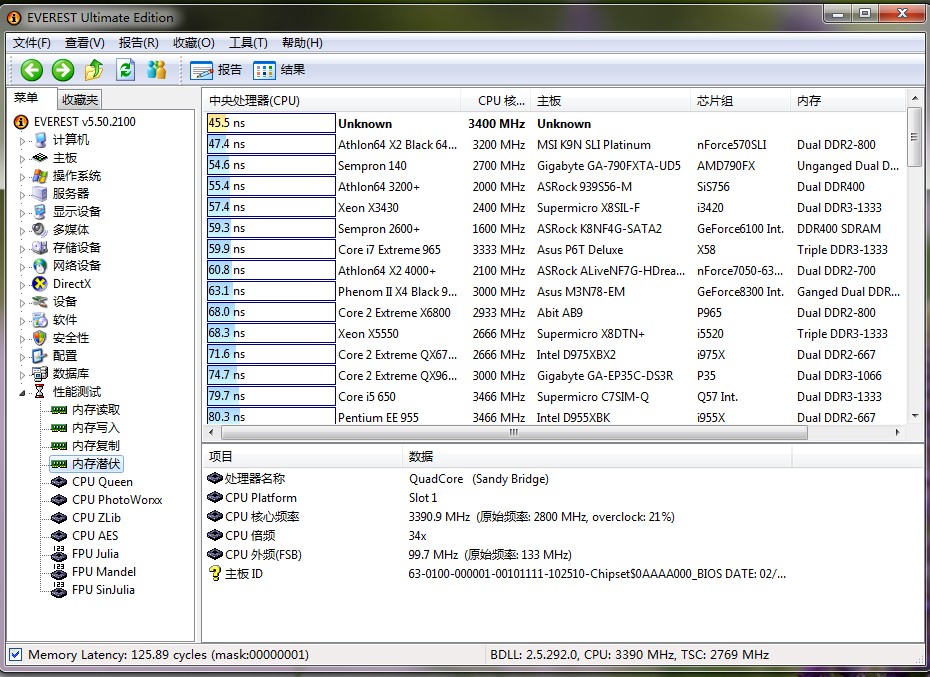Viewport: 930px width, 677px height.
Task: Sort by 芯片组 column header
Action: coord(740,101)
